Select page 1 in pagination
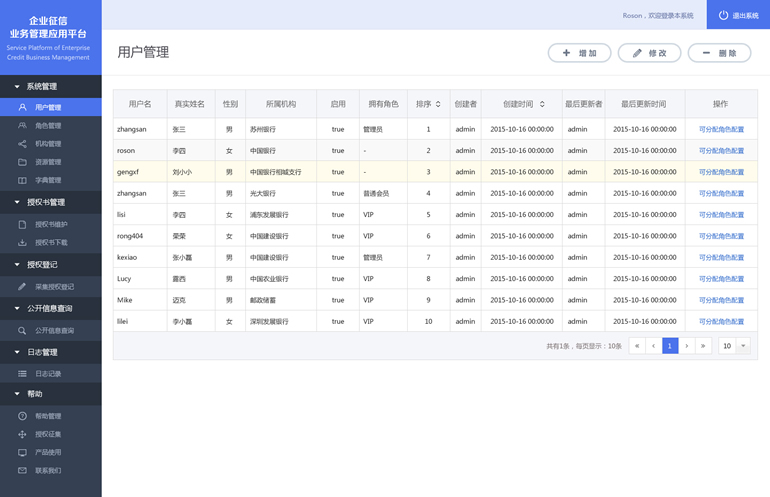Image resolution: width=770 pixels, height=497 pixels. (670, 346)
